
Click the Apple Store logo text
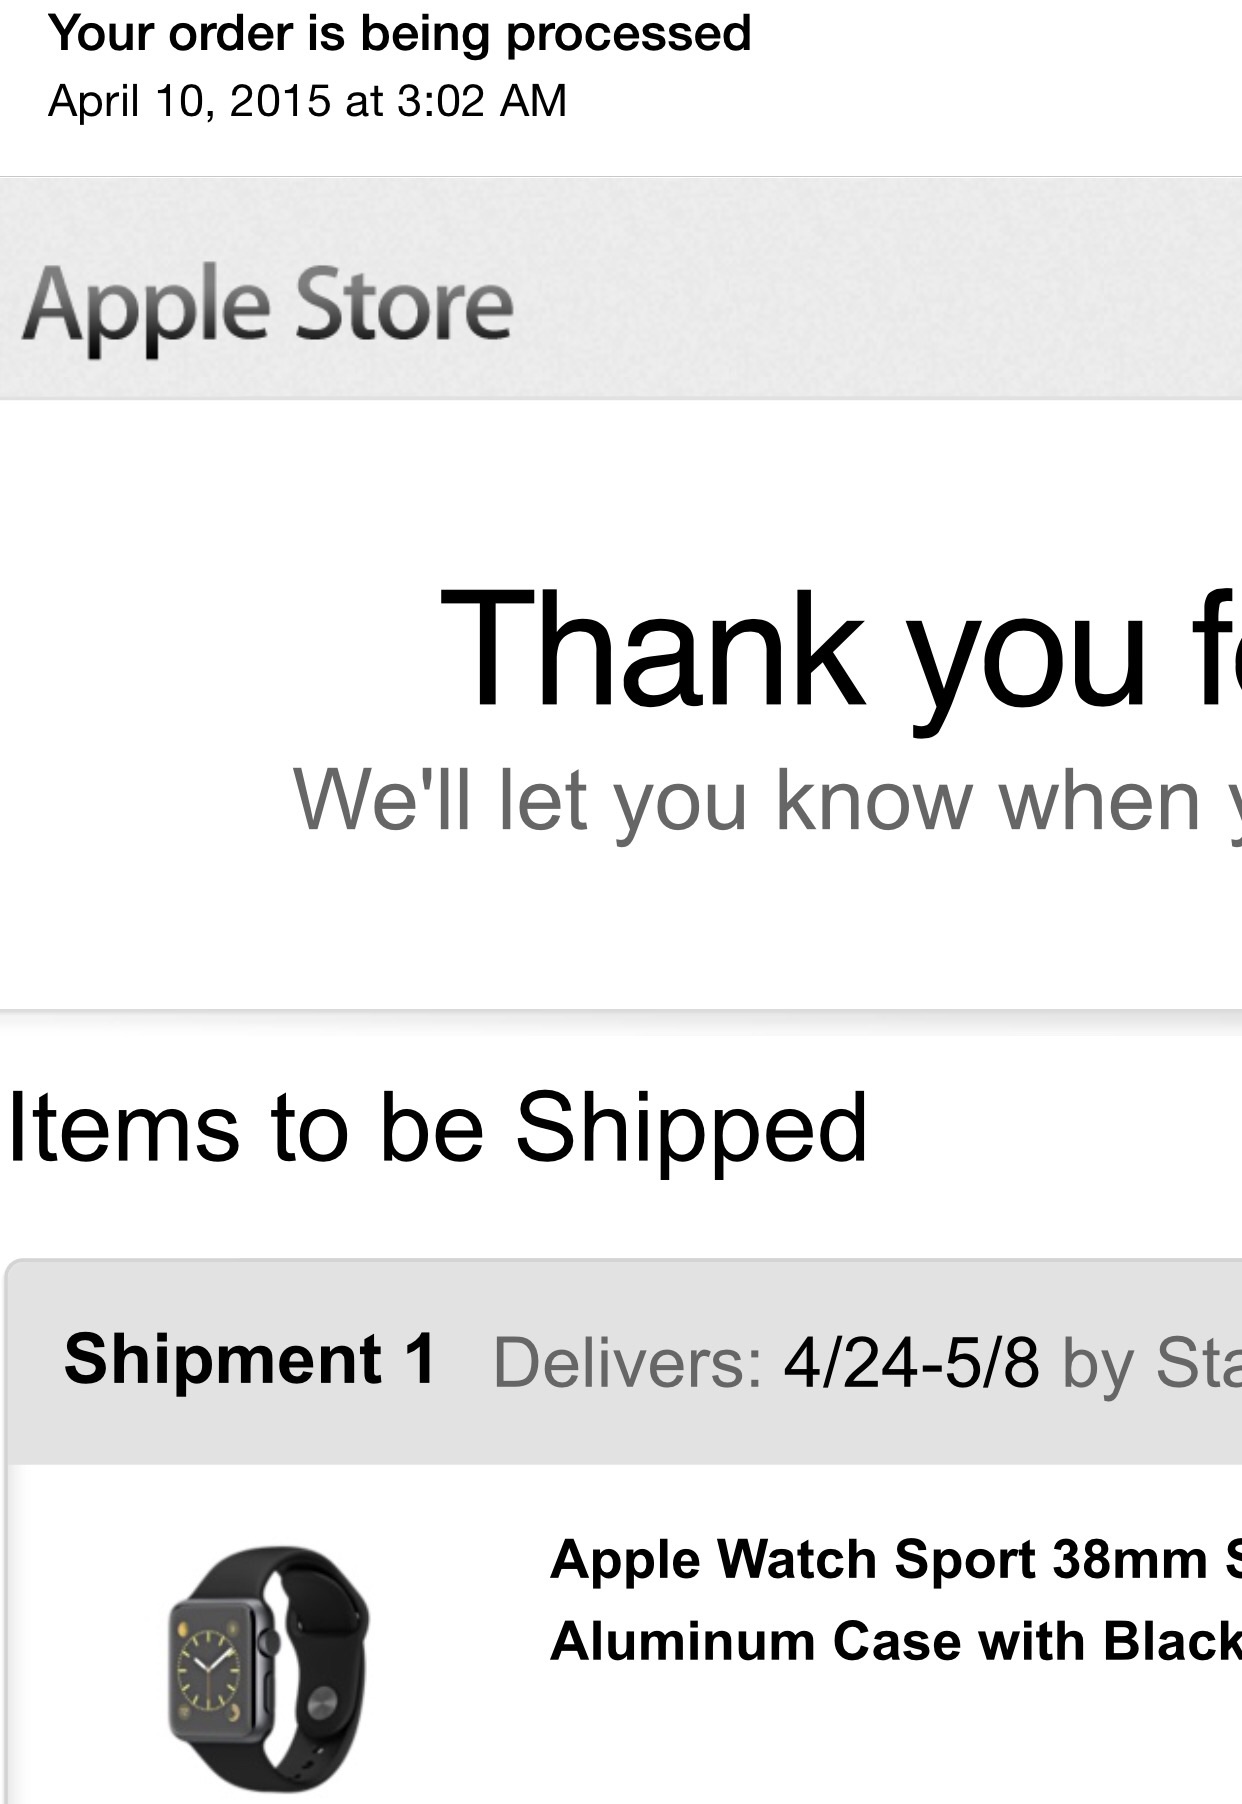(x=268, y=307)
